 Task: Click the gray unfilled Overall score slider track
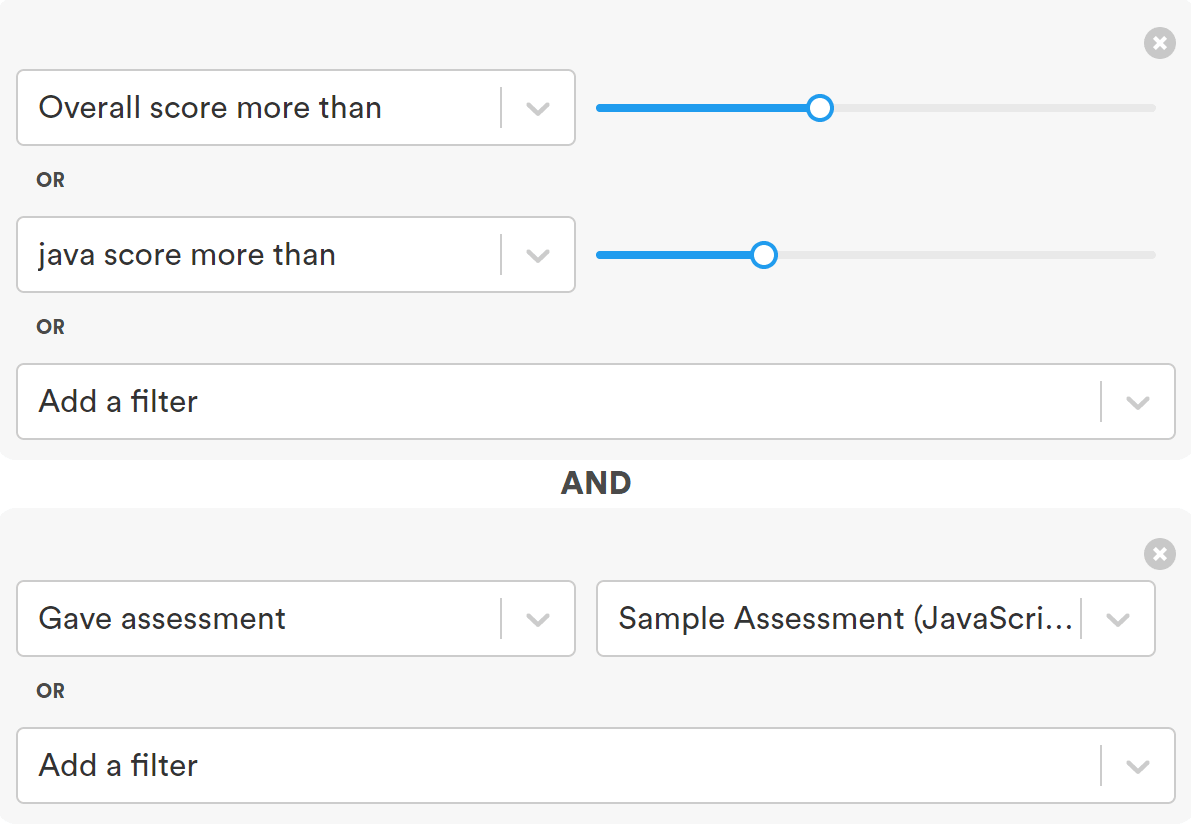coord(995,108)
